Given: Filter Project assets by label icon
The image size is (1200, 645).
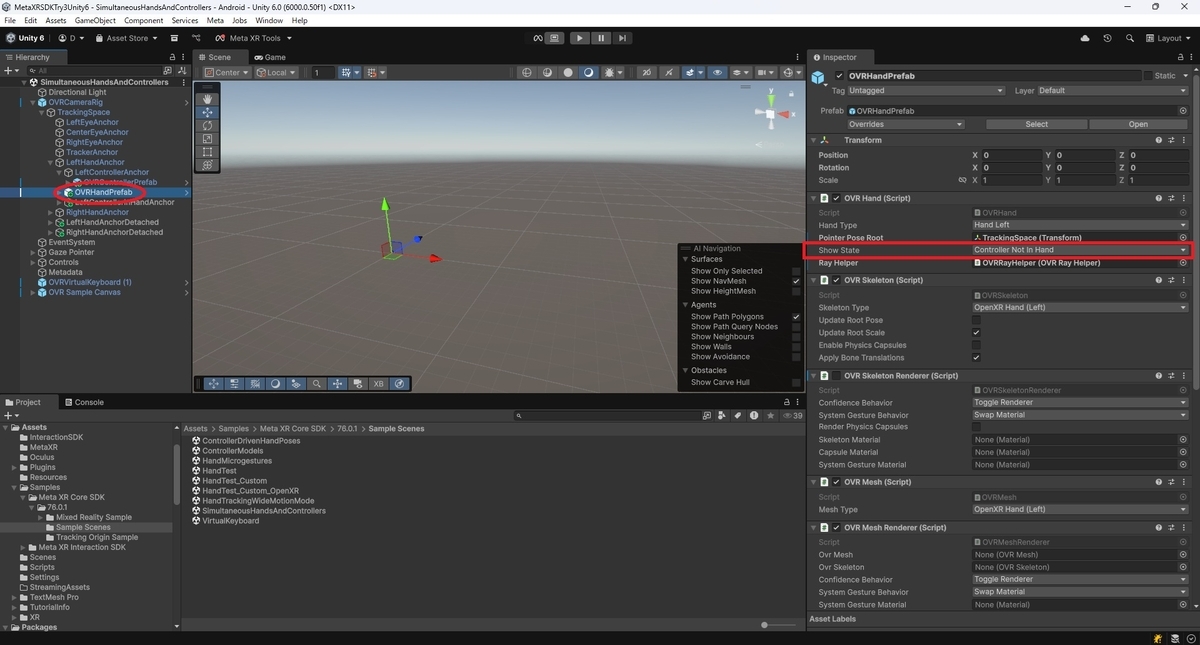Looking at the screenshot, I should point(737,415).
